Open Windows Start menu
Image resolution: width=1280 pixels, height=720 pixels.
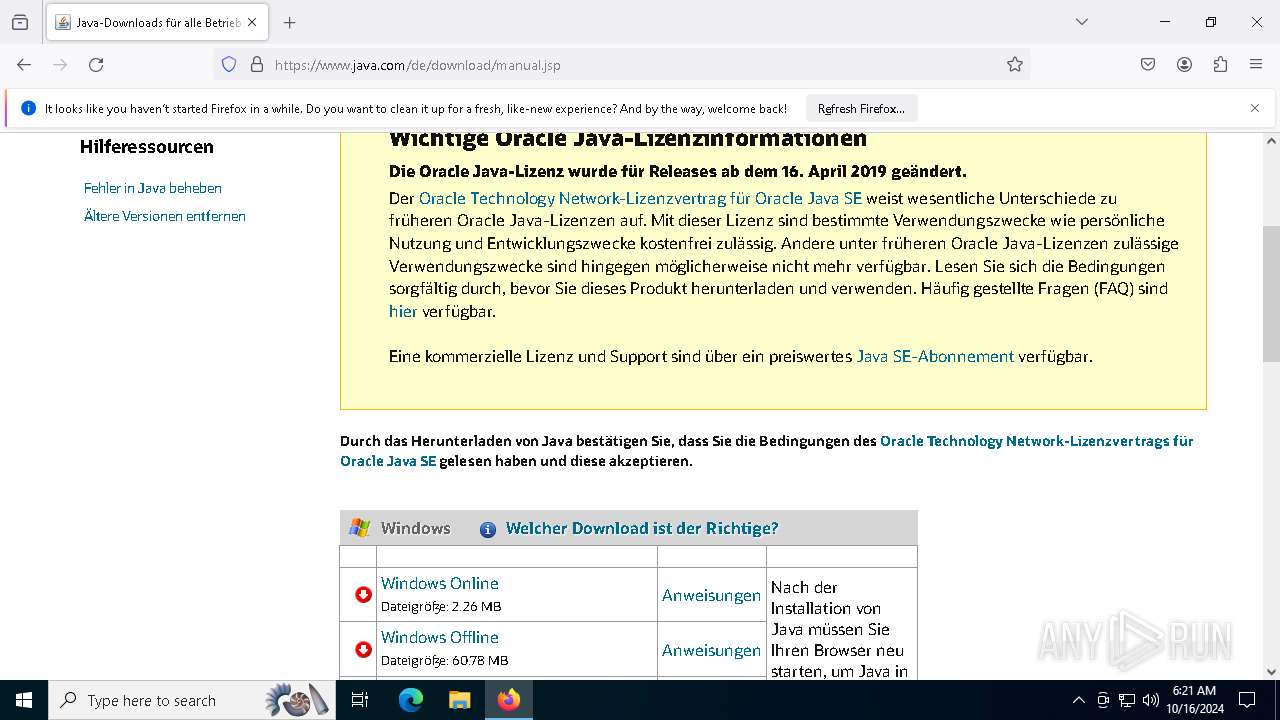pos(24,700)
